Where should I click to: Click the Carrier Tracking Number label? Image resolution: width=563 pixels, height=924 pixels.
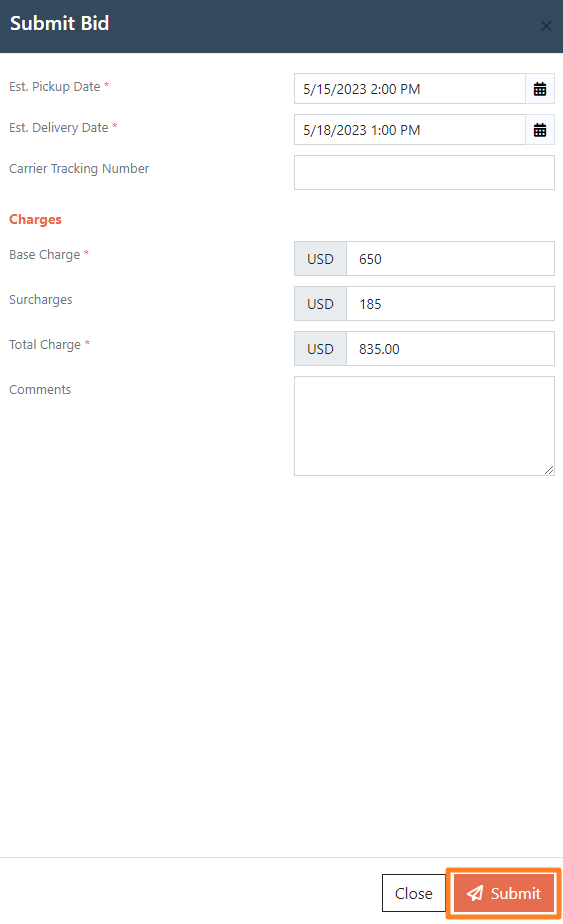pos(79,169)
